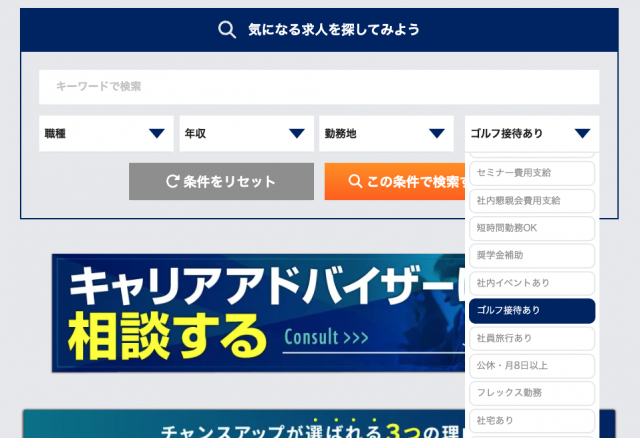This screenshot has width=640, height=438.
Task: Open the 勤務地 dropdown
Action: pyautogui.click(x=386, y=134)
